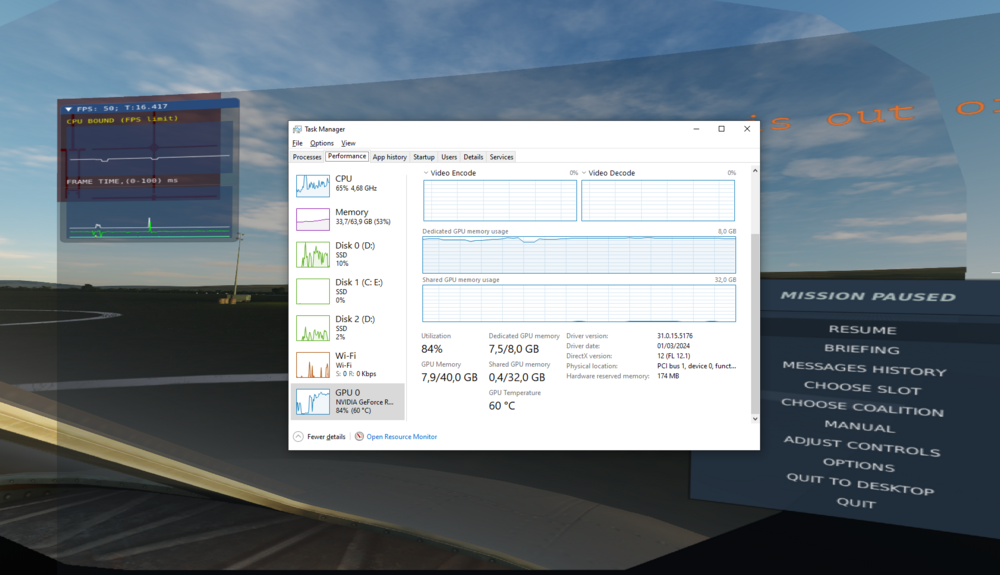Switch to the App history tab
The height and width of the screenshot is (575, 1000).
point(390,157)
